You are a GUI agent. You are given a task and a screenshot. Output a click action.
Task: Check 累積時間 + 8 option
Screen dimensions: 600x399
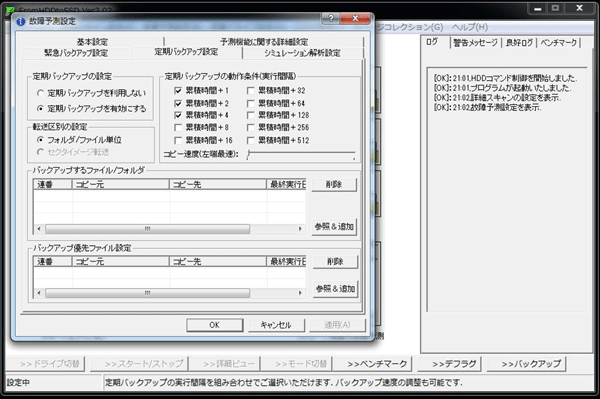point(178,127)
